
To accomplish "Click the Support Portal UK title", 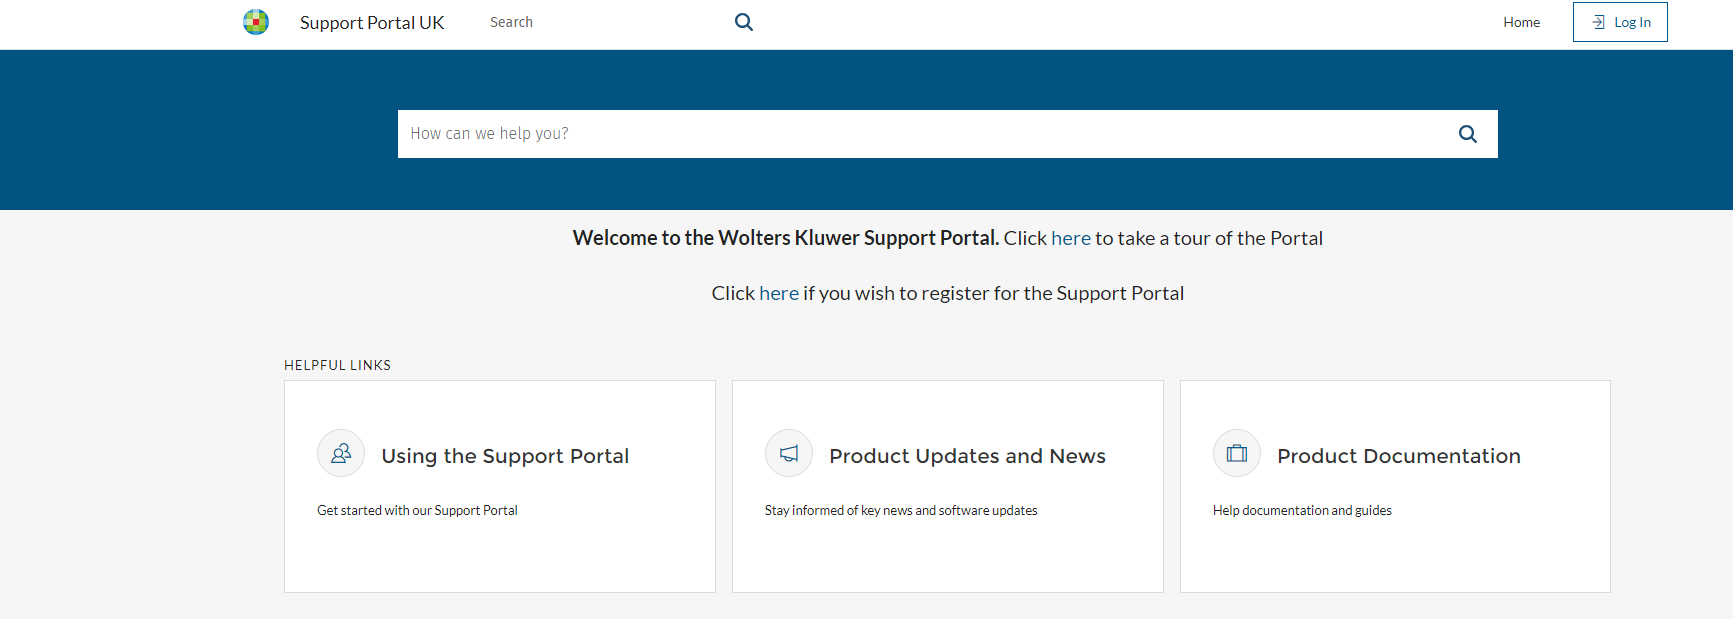I will coord(372,23).
